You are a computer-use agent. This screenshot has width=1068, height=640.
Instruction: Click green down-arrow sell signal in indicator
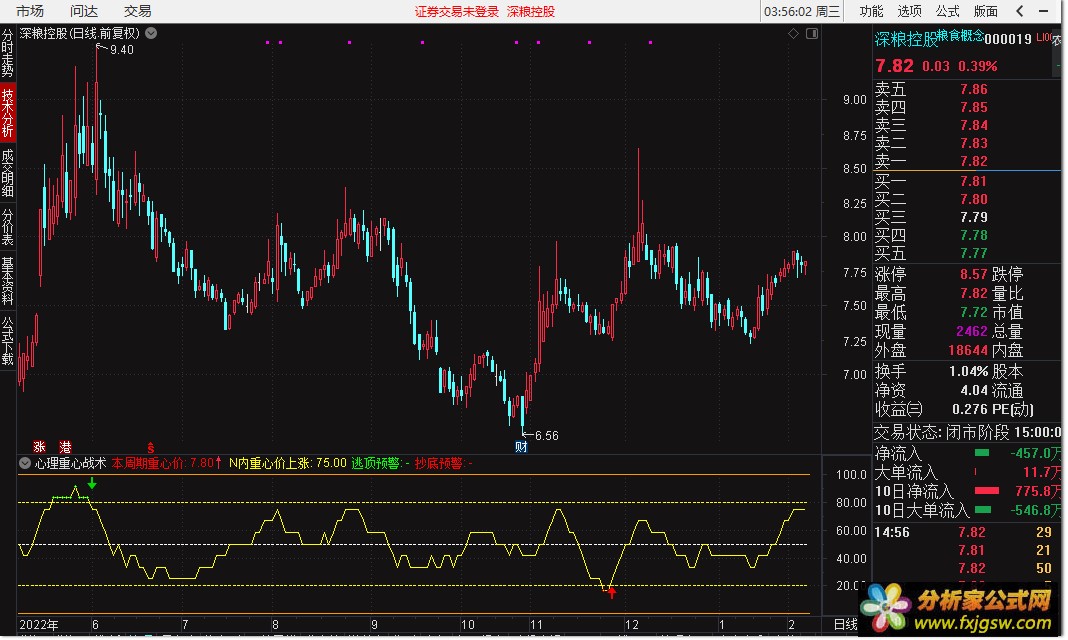(x=92, y=483)
